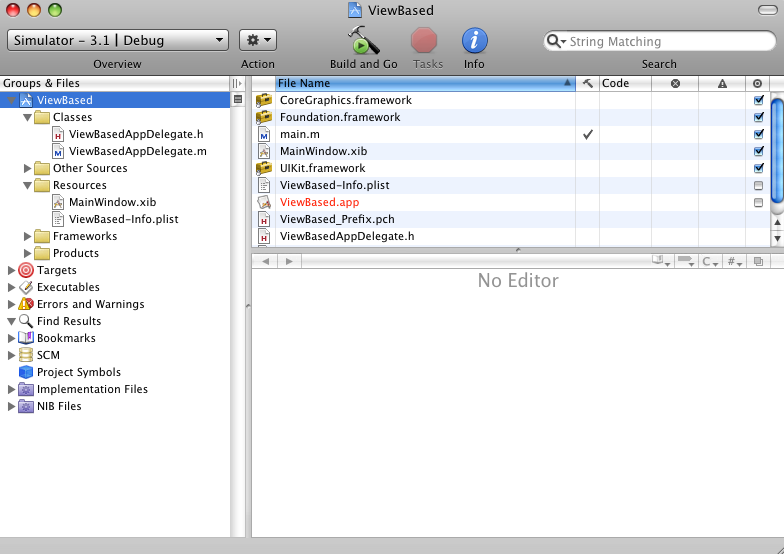Click the red Tasks stop icon
The width and height of the screenshot is (784, 554).
424,40
